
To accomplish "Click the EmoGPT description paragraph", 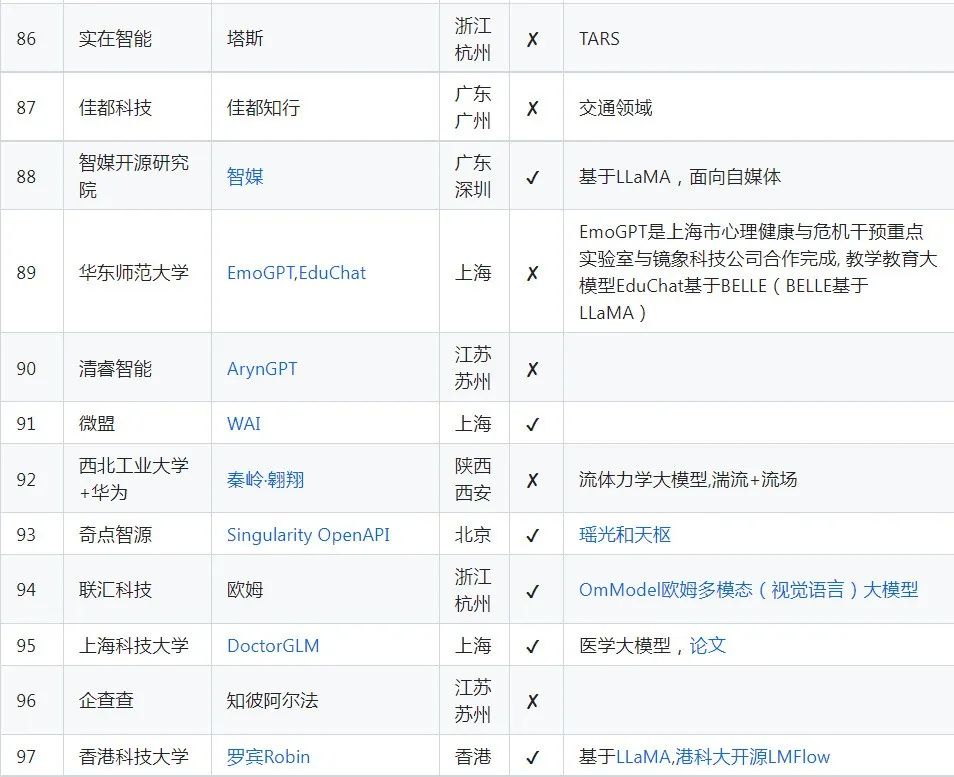I will tap(757, 272).
